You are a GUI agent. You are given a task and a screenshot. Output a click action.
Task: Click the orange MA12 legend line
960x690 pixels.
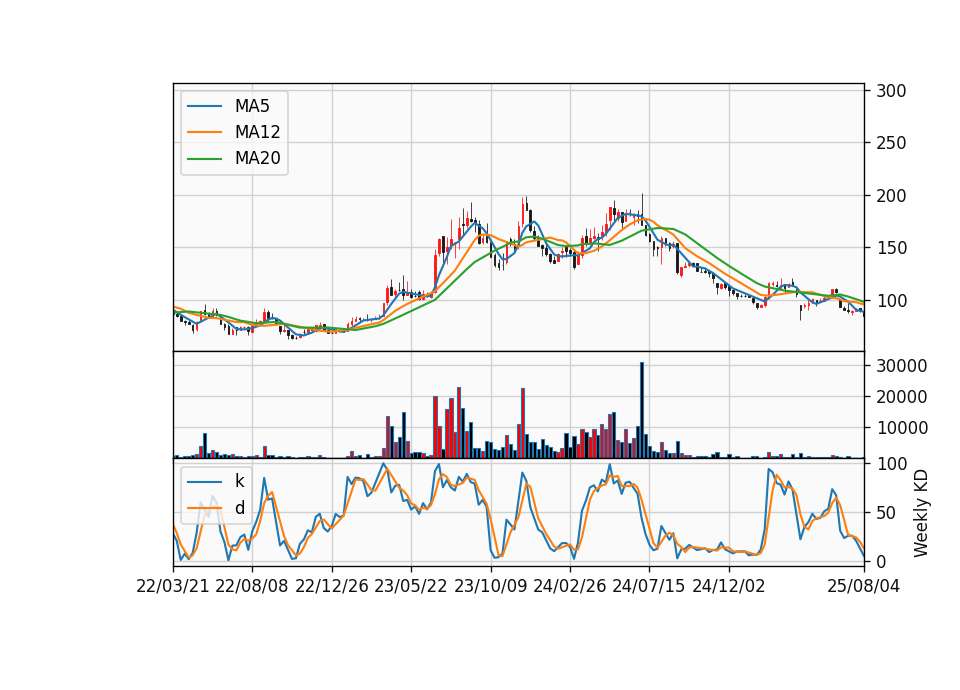(x=204, y=132)
